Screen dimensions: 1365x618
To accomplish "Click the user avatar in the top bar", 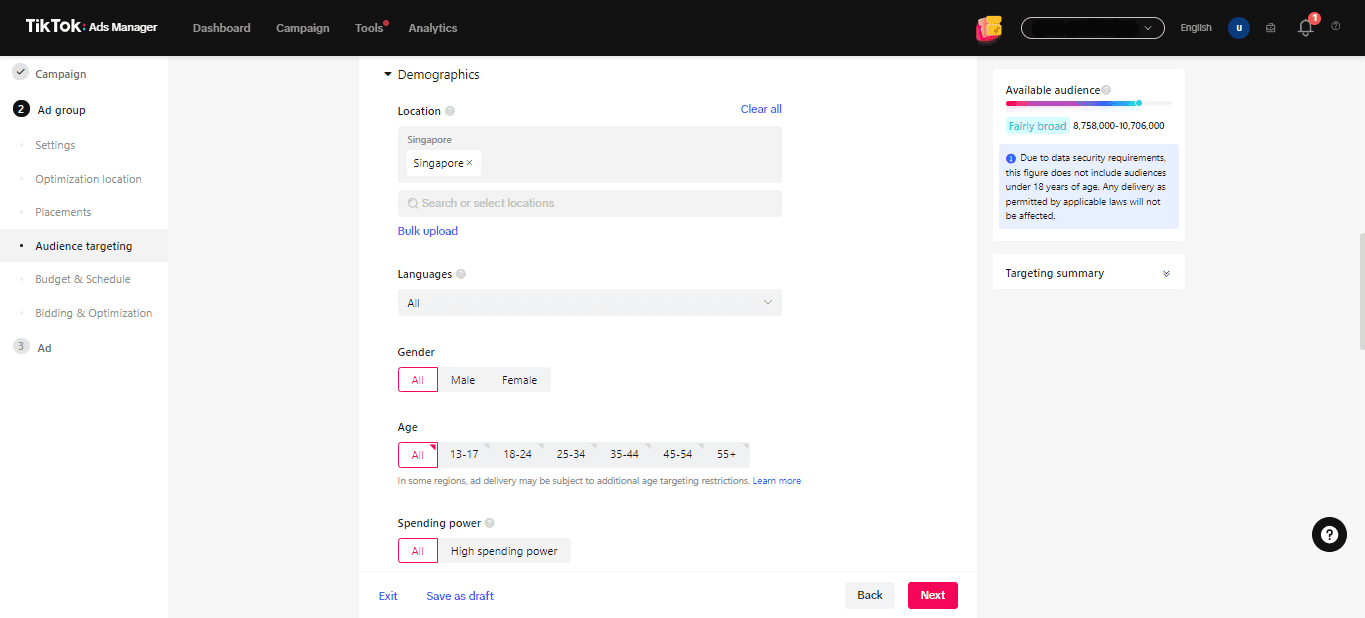I will pos(1238,28).
